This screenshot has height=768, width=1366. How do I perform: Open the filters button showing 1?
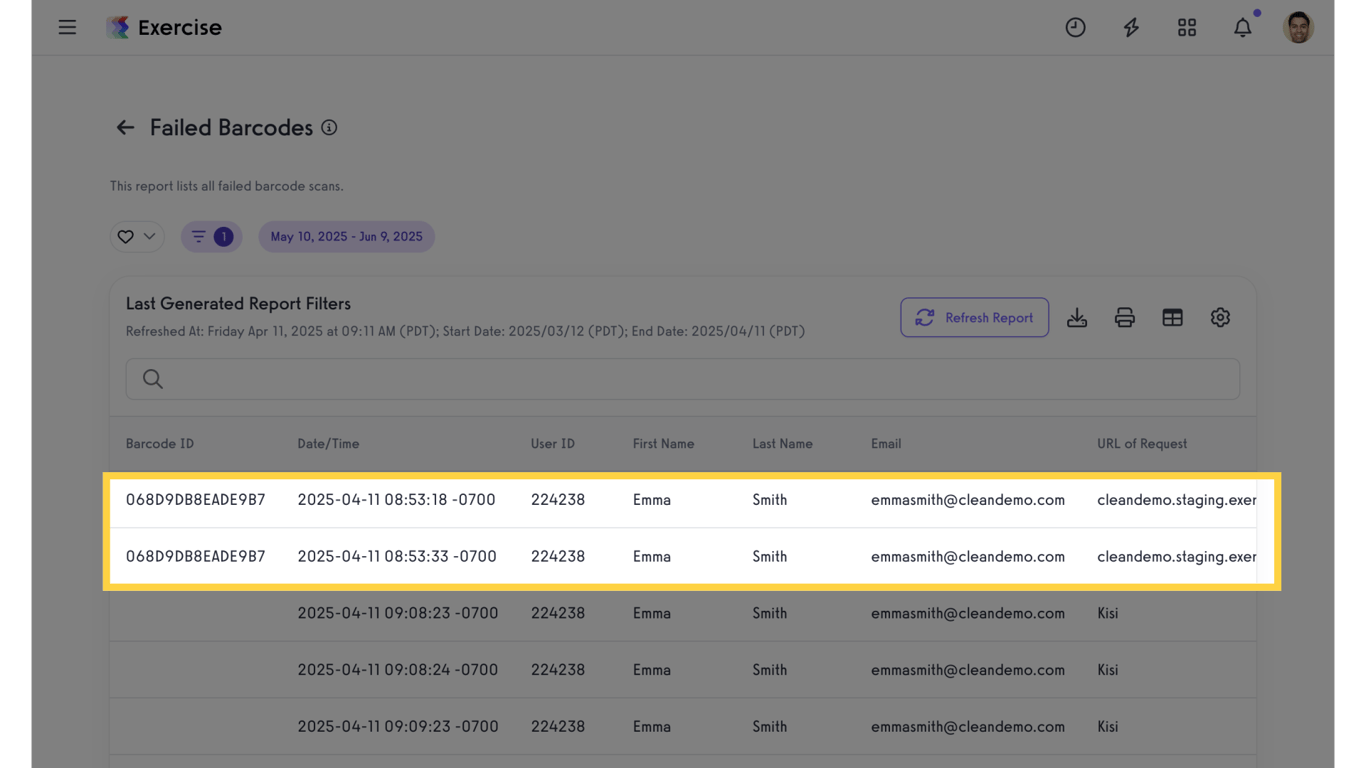tap(211, 237)
